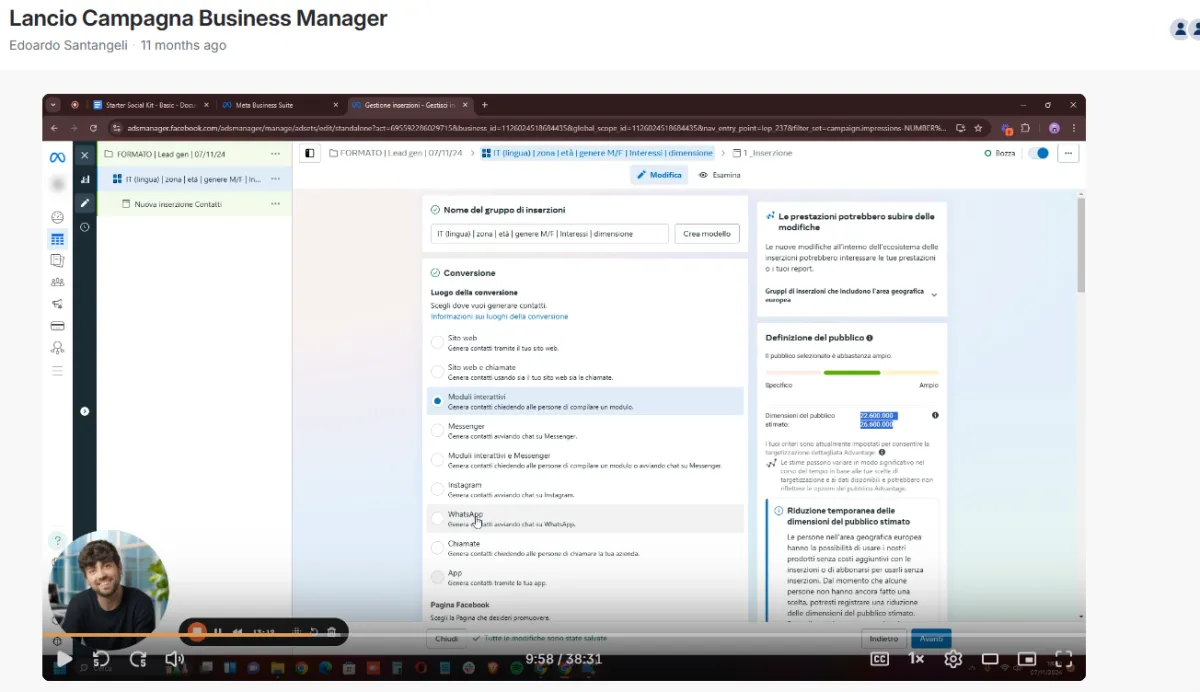Image resolution: width=1200 pixels, height=692 pixels.
Task: Bookmark page with the star icon
Action: pyautogui.click(x=979, y=128)
